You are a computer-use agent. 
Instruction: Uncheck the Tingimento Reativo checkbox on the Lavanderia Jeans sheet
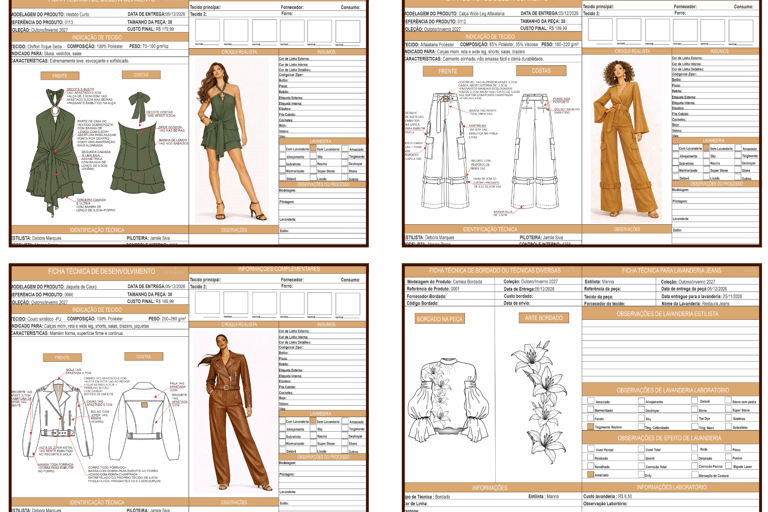[591, 427]
